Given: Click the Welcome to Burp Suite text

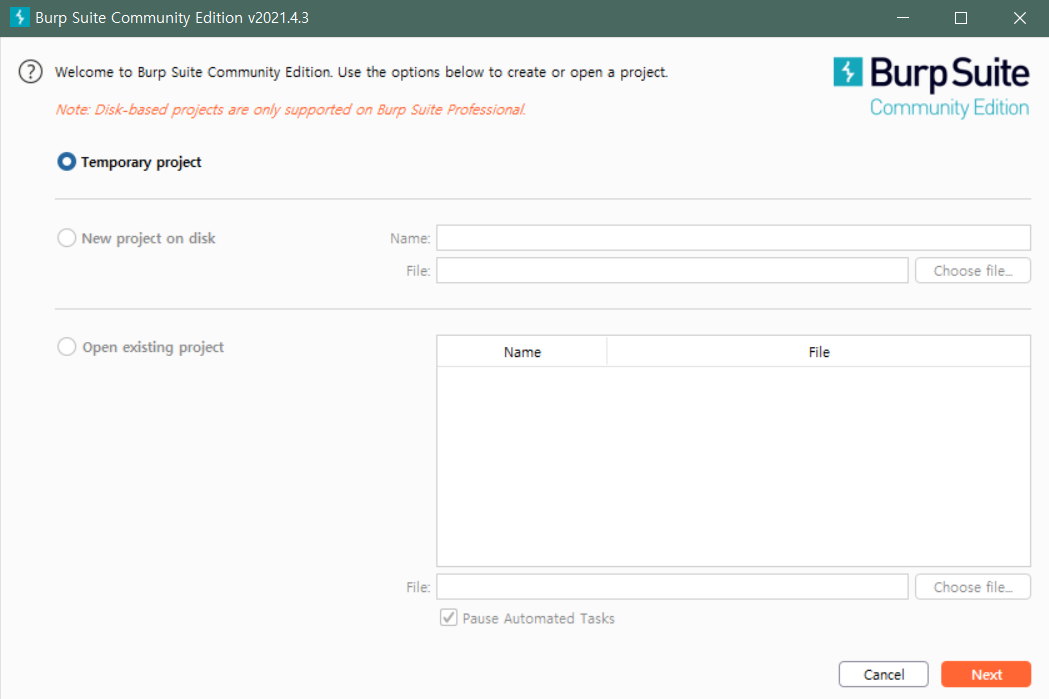Looking at the screenshot, I should tap(361, 72).
